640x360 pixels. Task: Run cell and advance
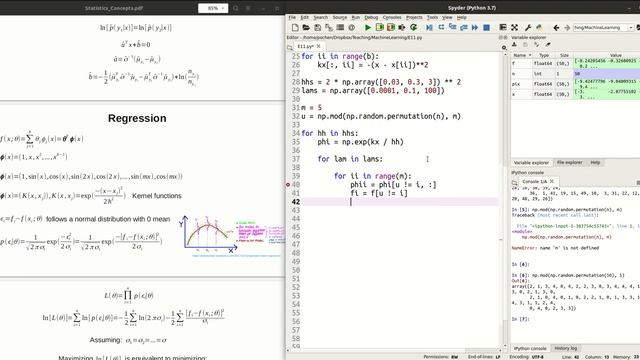pyautogui.click(x=391, y=27)
